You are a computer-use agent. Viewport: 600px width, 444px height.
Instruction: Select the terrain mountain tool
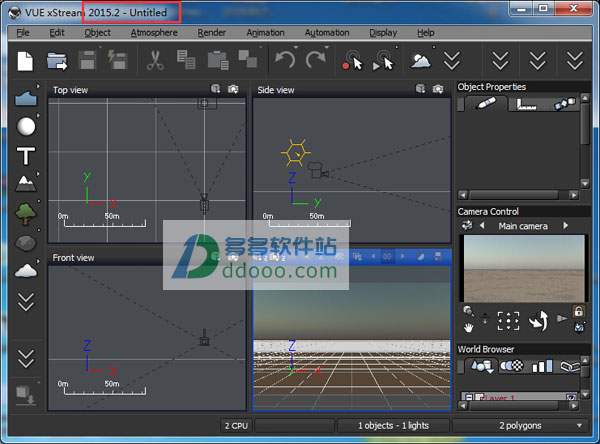[26, 183]
